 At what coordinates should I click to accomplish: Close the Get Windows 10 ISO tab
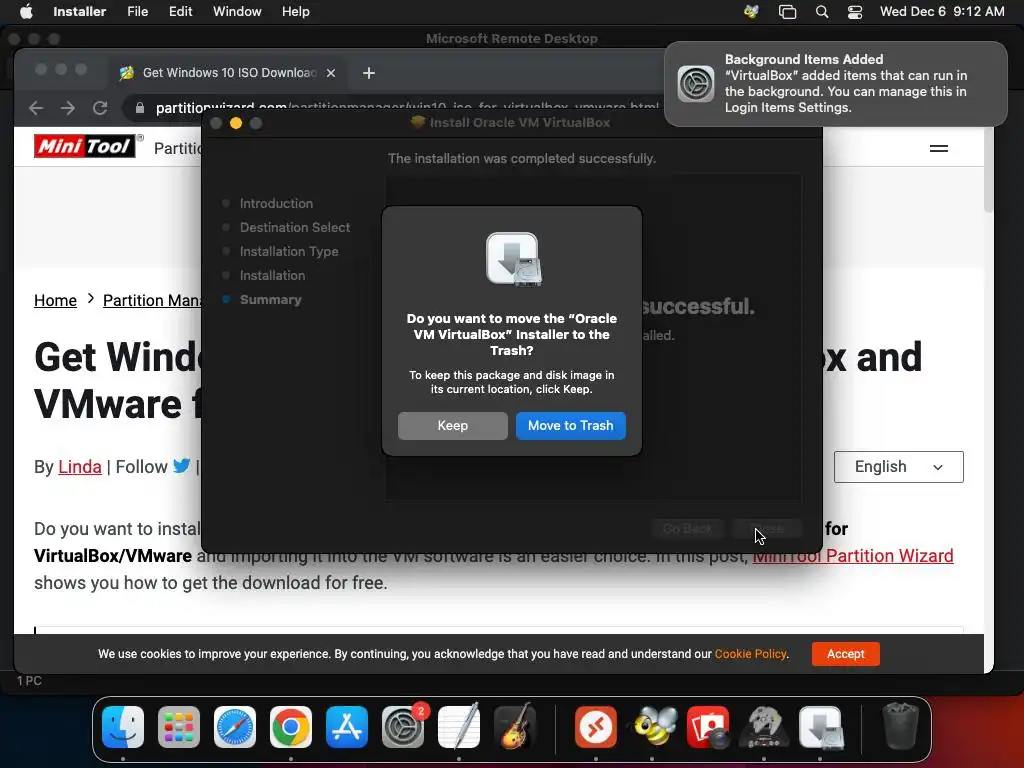point(331,73)
